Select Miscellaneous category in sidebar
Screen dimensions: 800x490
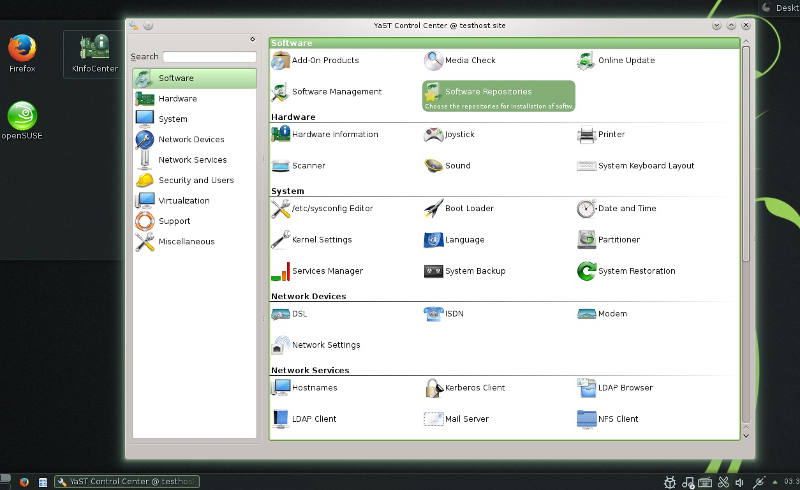(x=194, y=241)
